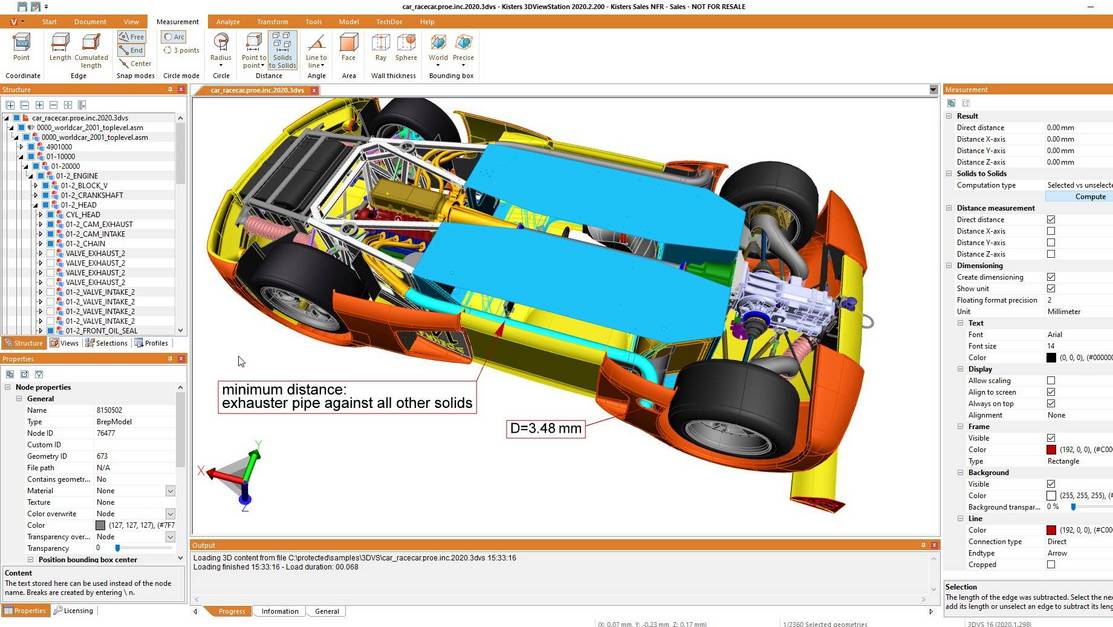Open the TechDoc ribbon tab
Image resolution: width=1113 pixels, height=627 pixels.
pos(389,22)
